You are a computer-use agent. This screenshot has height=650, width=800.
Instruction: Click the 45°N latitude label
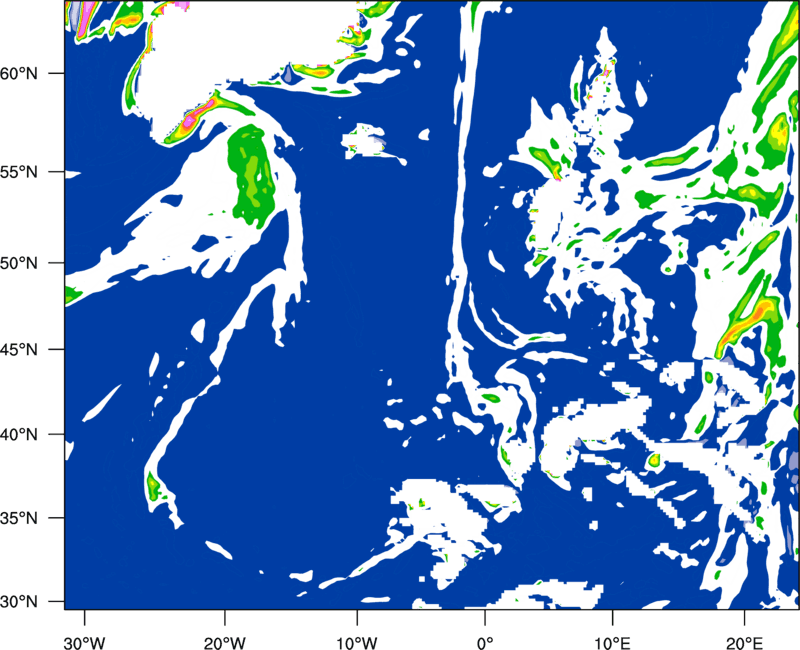[x=19, y=349]
